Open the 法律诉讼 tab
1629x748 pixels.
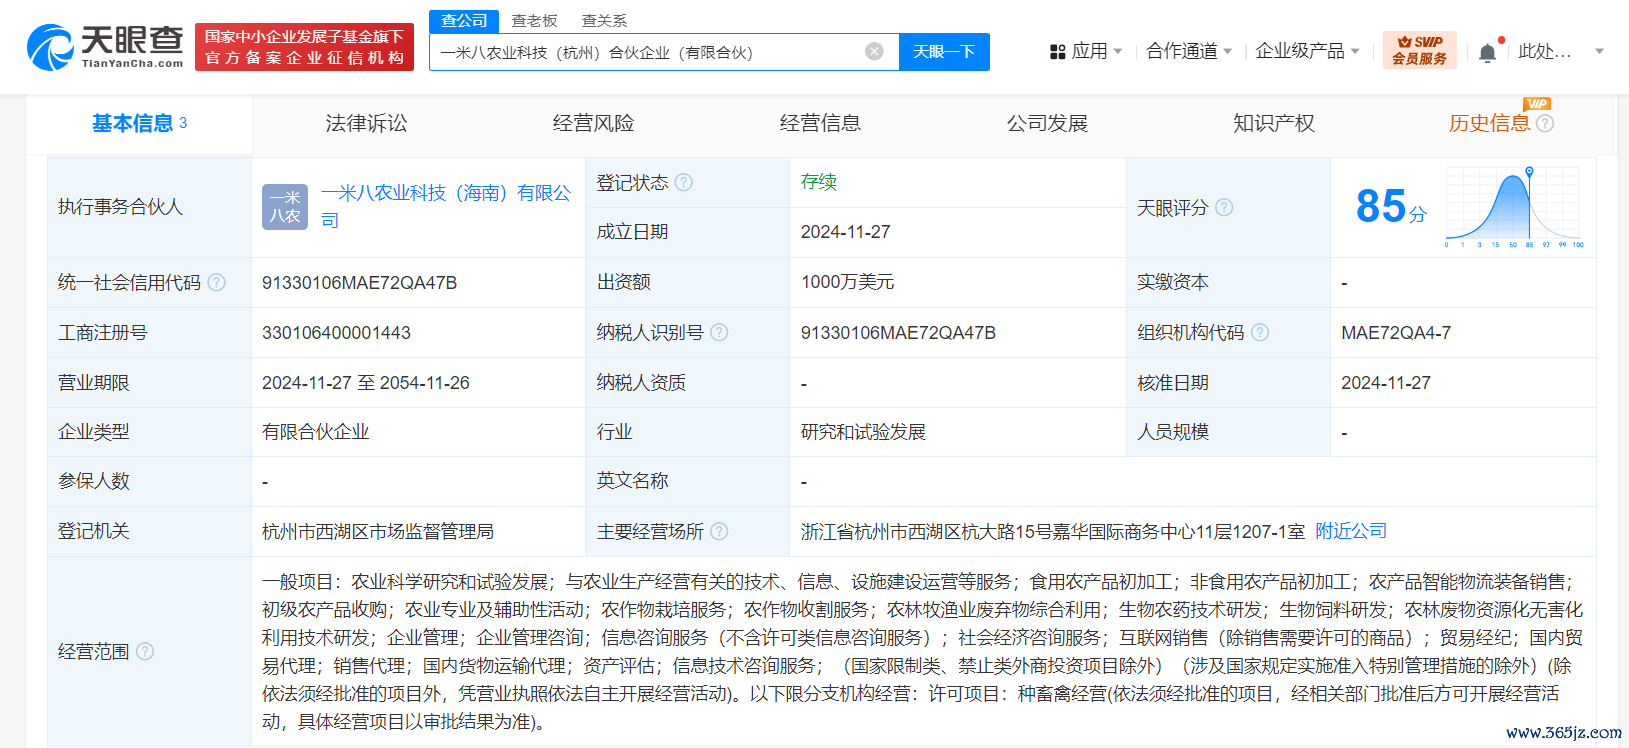pos(366,123)
